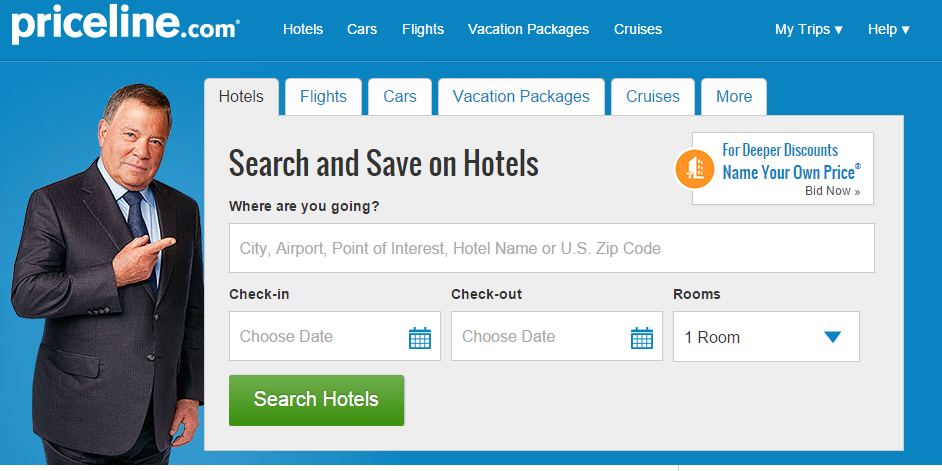Open the Check-in calendar icon
Viewport: 942px width, 471px height.
tap(420, 338)
